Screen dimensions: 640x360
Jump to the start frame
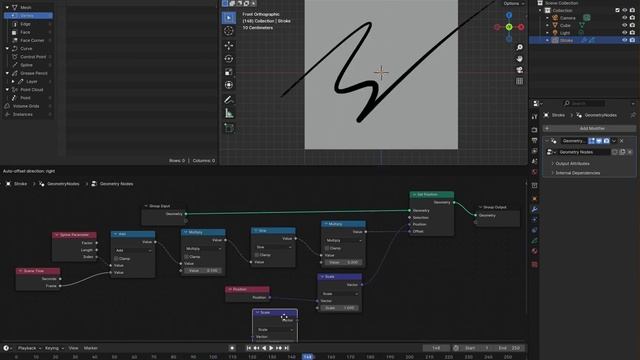249,348
